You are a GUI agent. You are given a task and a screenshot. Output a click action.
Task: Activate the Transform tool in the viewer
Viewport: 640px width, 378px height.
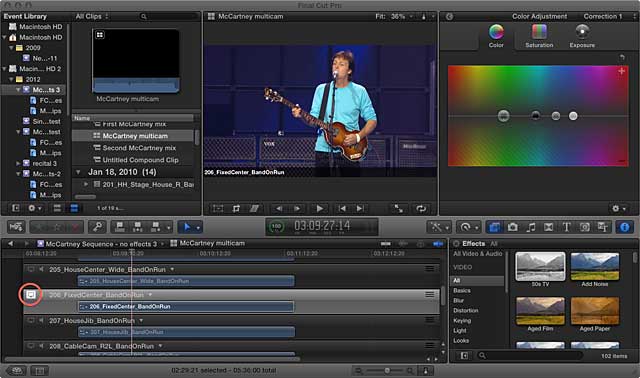(218, 209)
